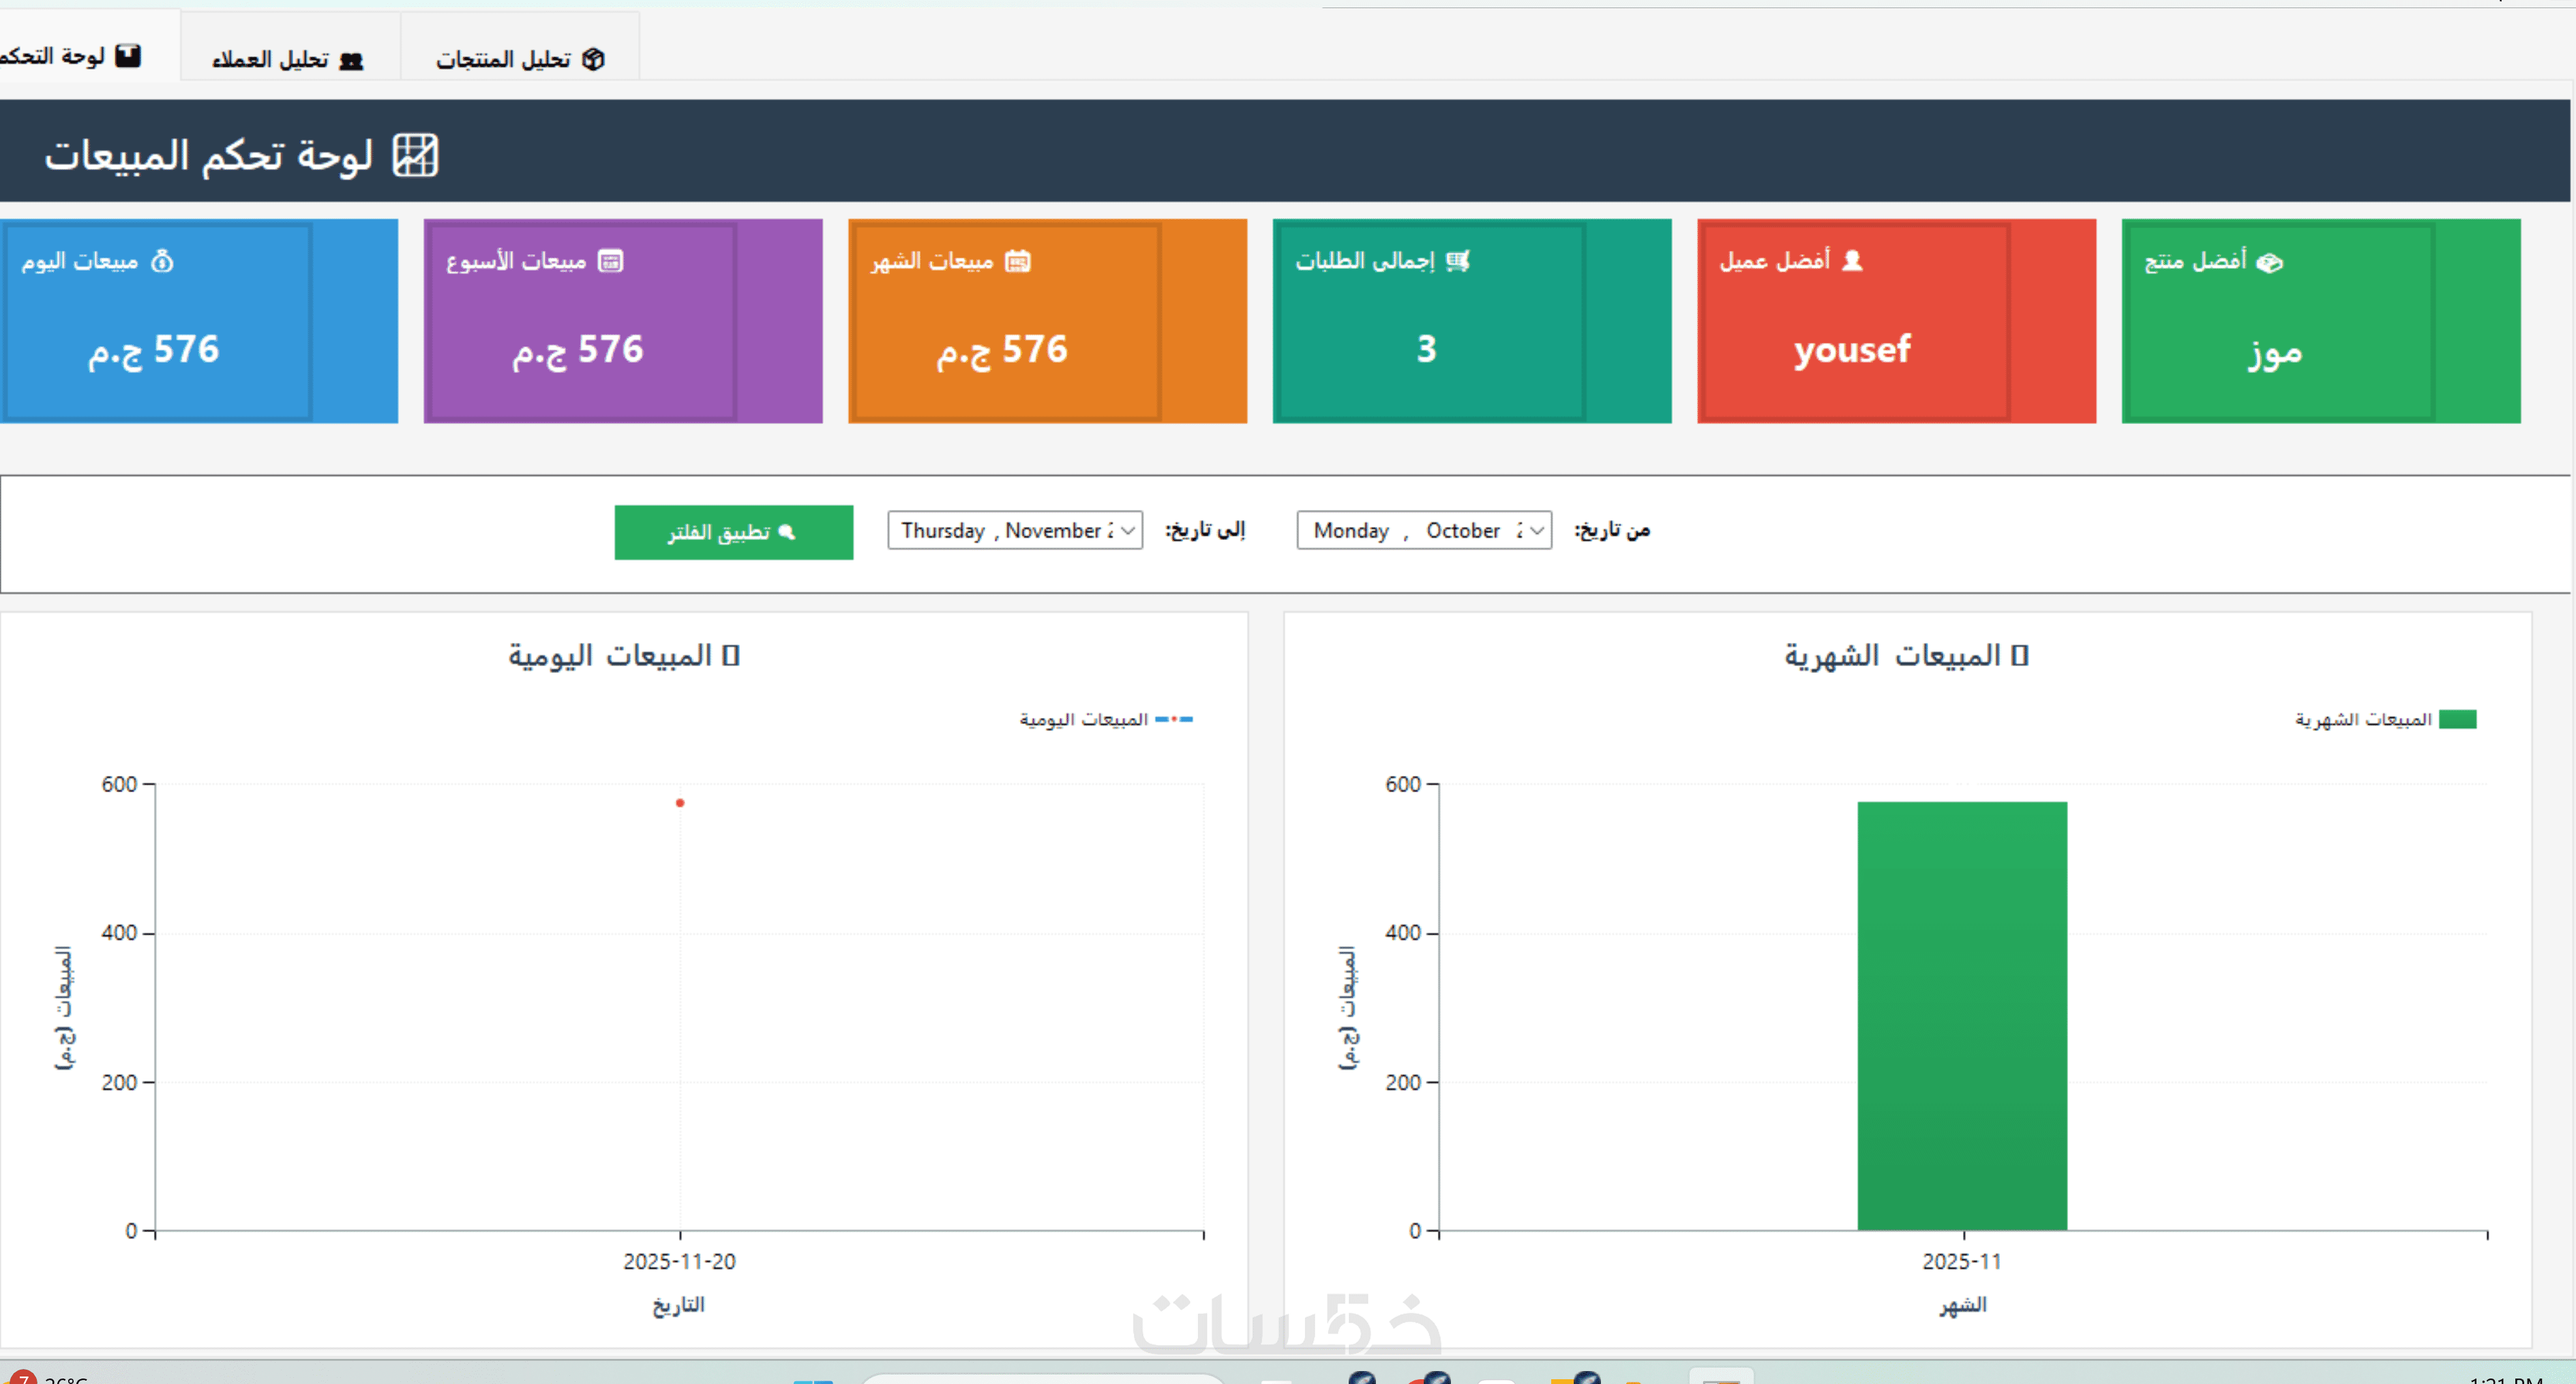This screenshot has height=1384, width=2576.
Task: Click the sales dashboard chart icon in header
Action: click(x=415, y=155)
